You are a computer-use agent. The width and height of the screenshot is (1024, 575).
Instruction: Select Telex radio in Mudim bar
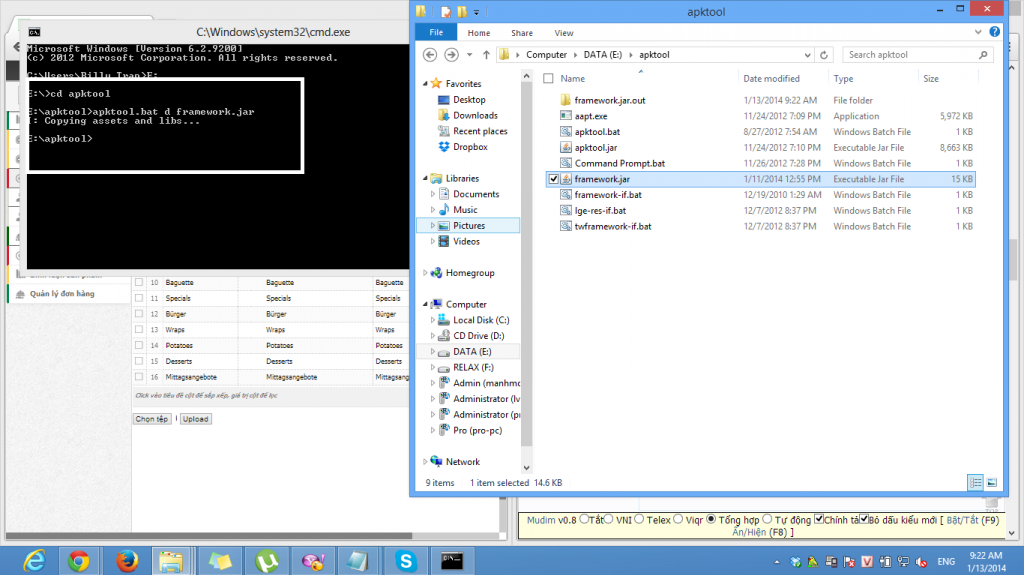coord(639,519)
